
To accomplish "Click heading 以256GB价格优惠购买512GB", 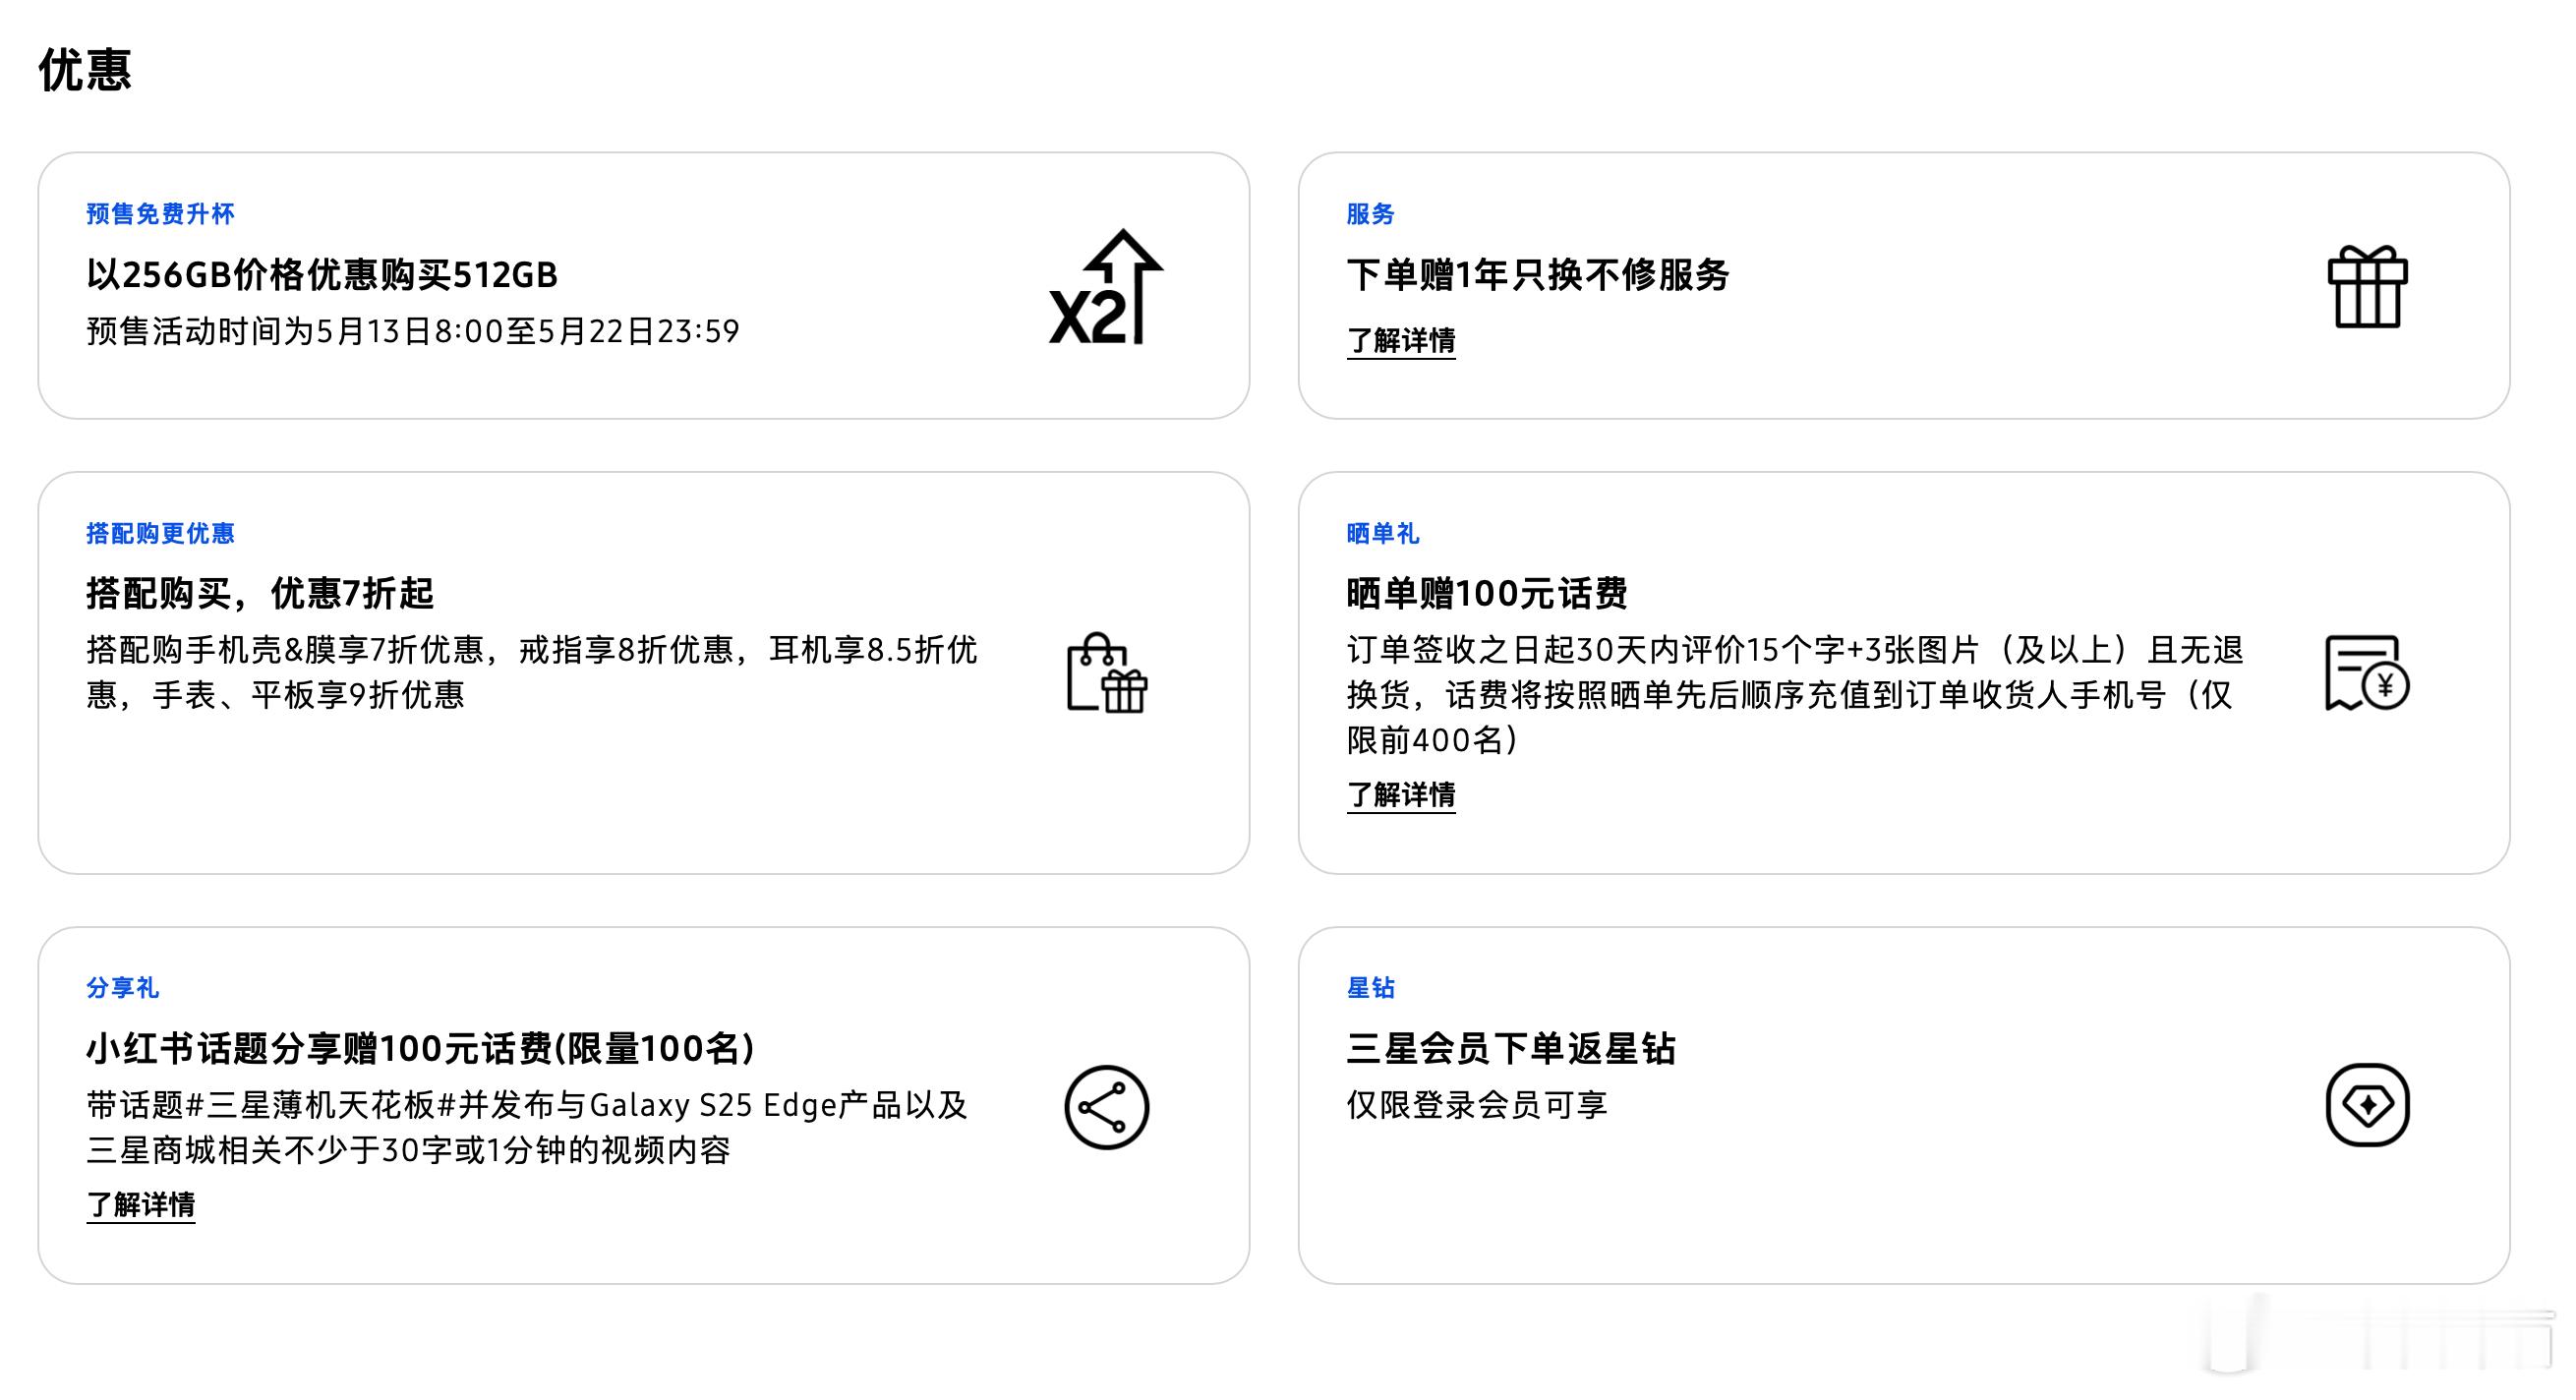I will [322, 274].
